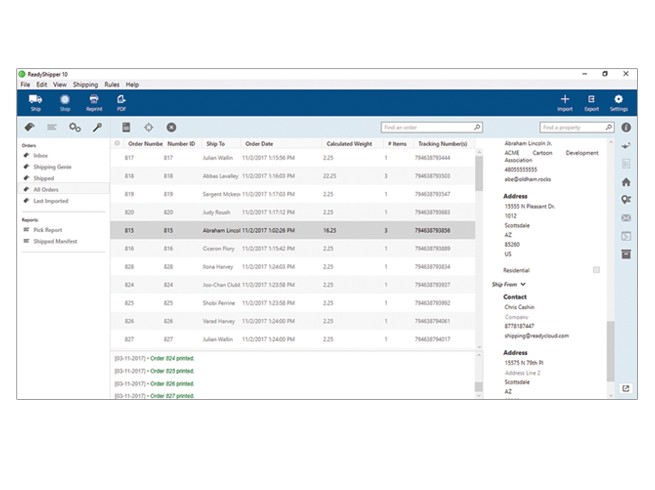Screen dimensions: 655x490
Task: Select order 817 Julian Wallin row
Action: click(292, 157)
